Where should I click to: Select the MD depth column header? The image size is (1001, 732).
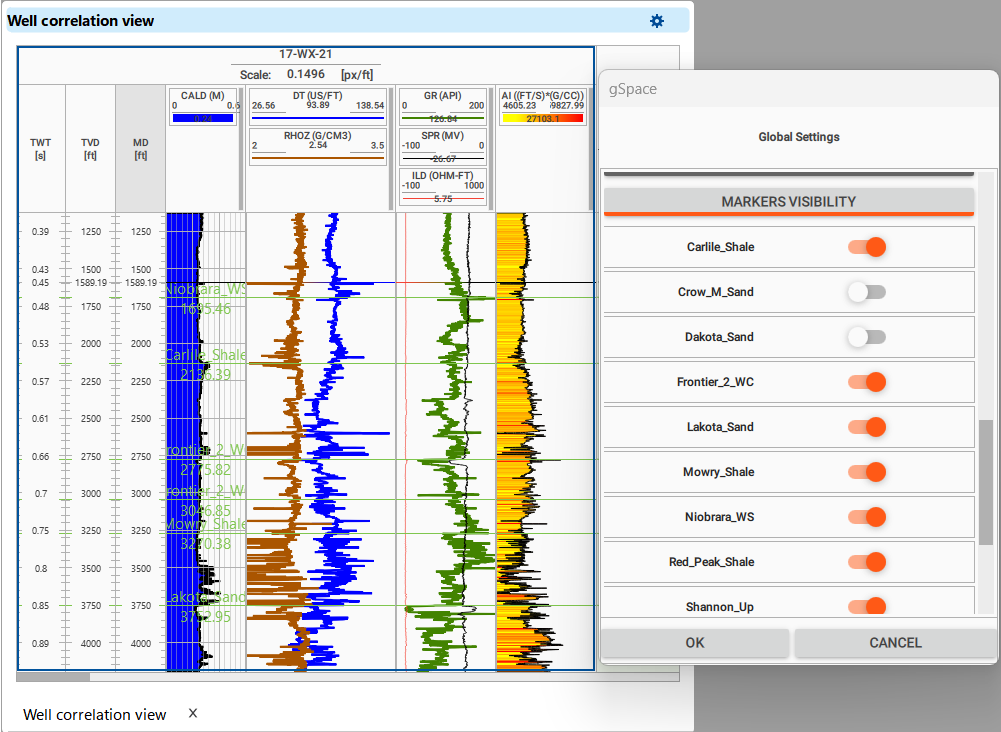click(140, 149)
